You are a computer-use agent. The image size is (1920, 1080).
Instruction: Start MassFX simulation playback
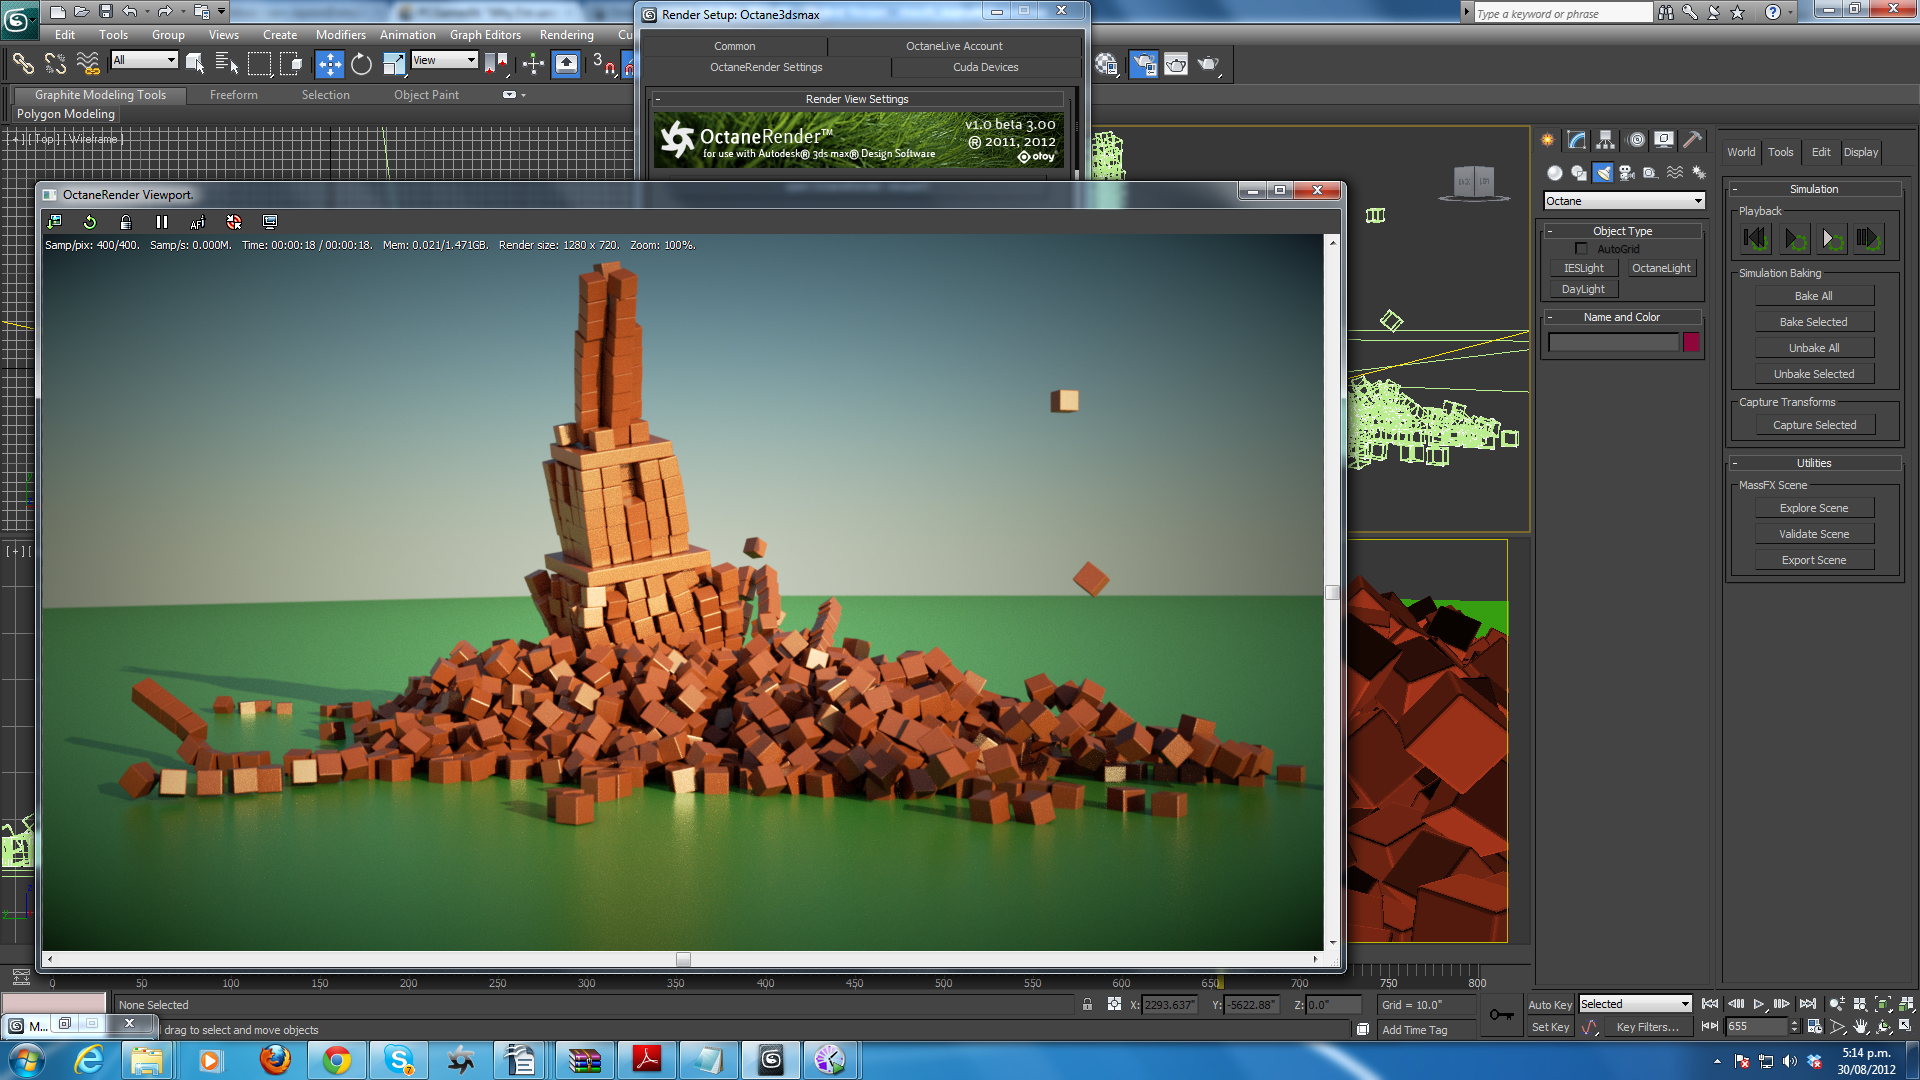pos(1795,239)
